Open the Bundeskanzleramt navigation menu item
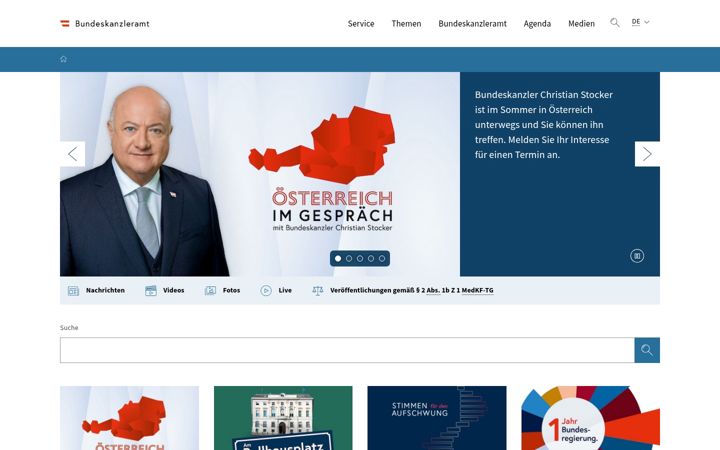 [x=472, y=23]
